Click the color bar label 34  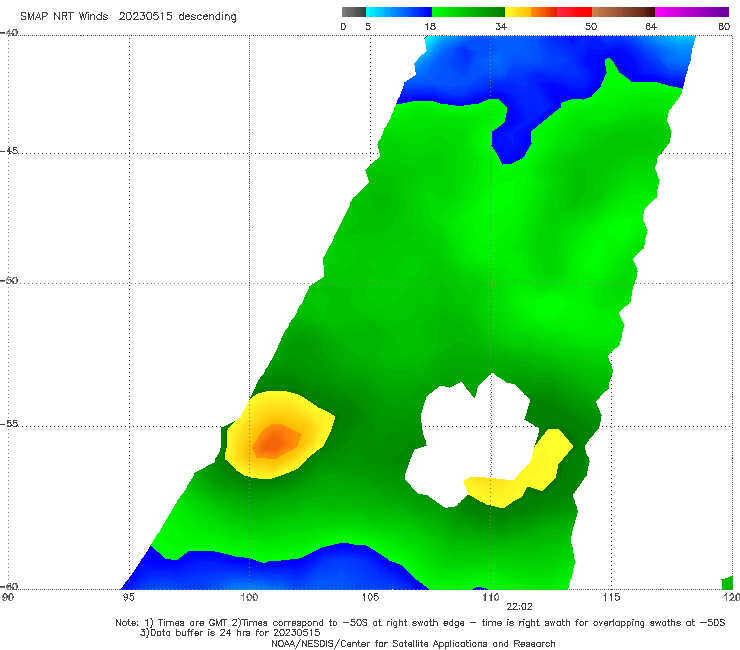(501, 27)
